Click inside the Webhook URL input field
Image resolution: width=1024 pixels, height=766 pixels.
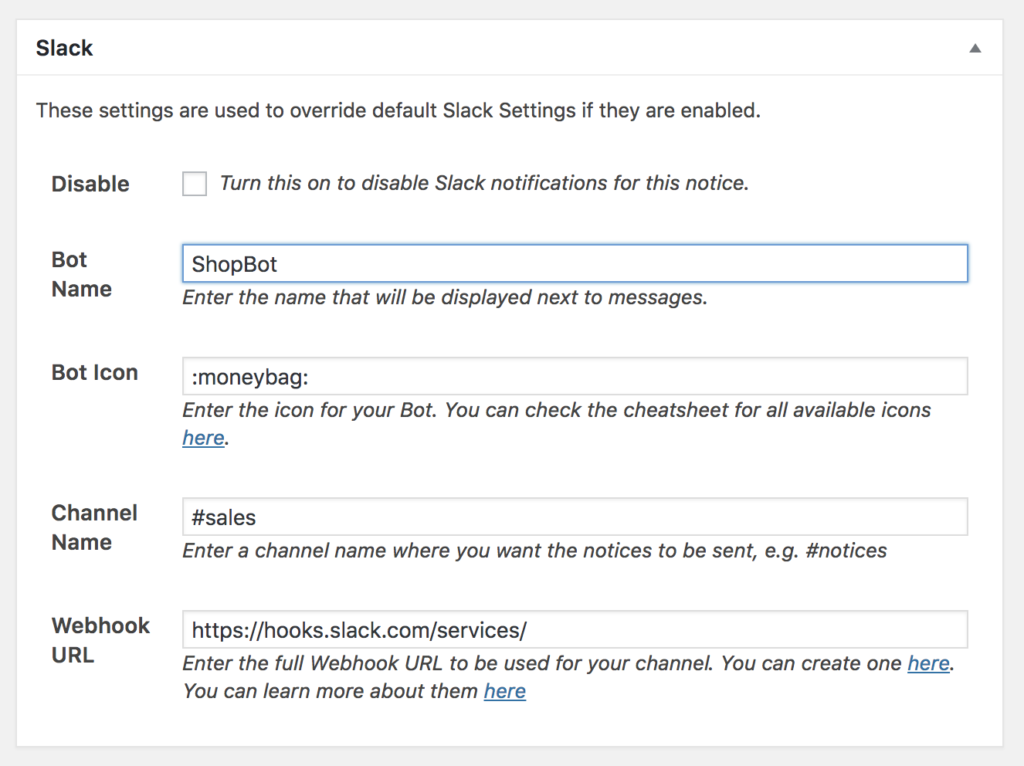point(574,630)
